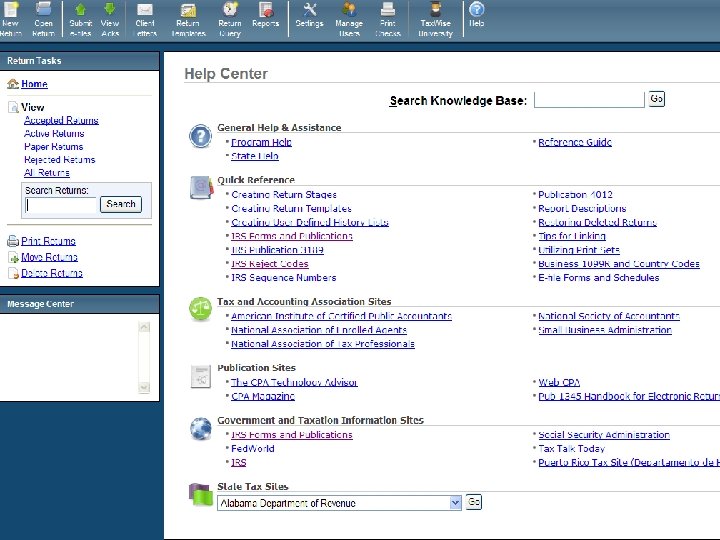Open Reports toolbar icon
The image size is (720, 540).
pyautogui.click(x=266, y=9)
